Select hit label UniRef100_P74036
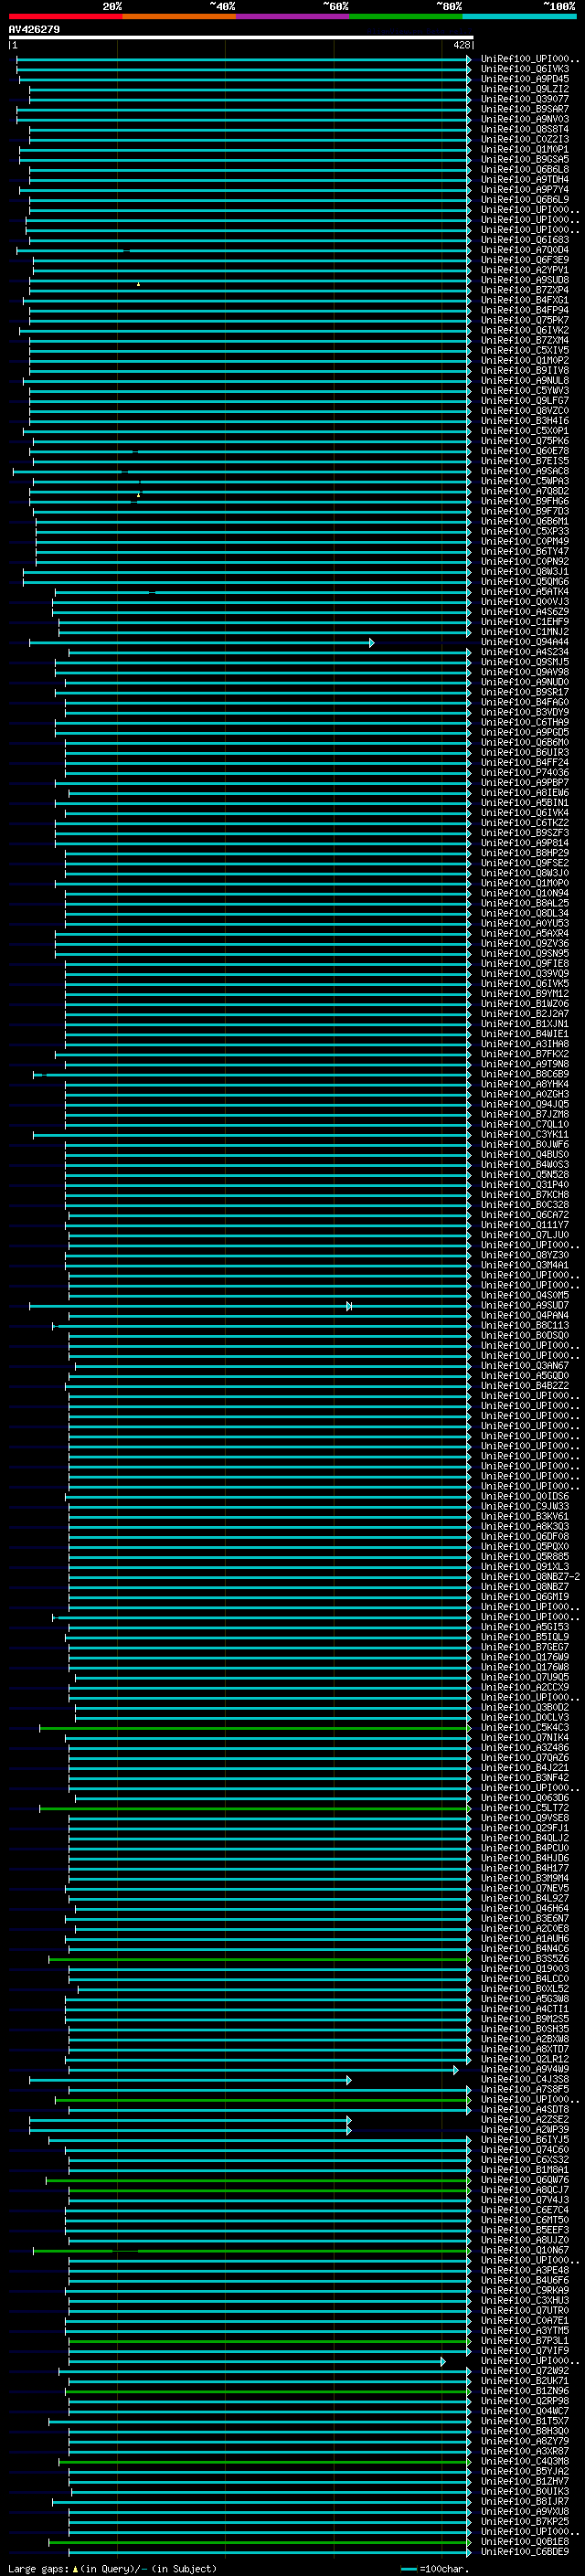The width and height of the screenshot is (585, 2576). pos(524,772)
